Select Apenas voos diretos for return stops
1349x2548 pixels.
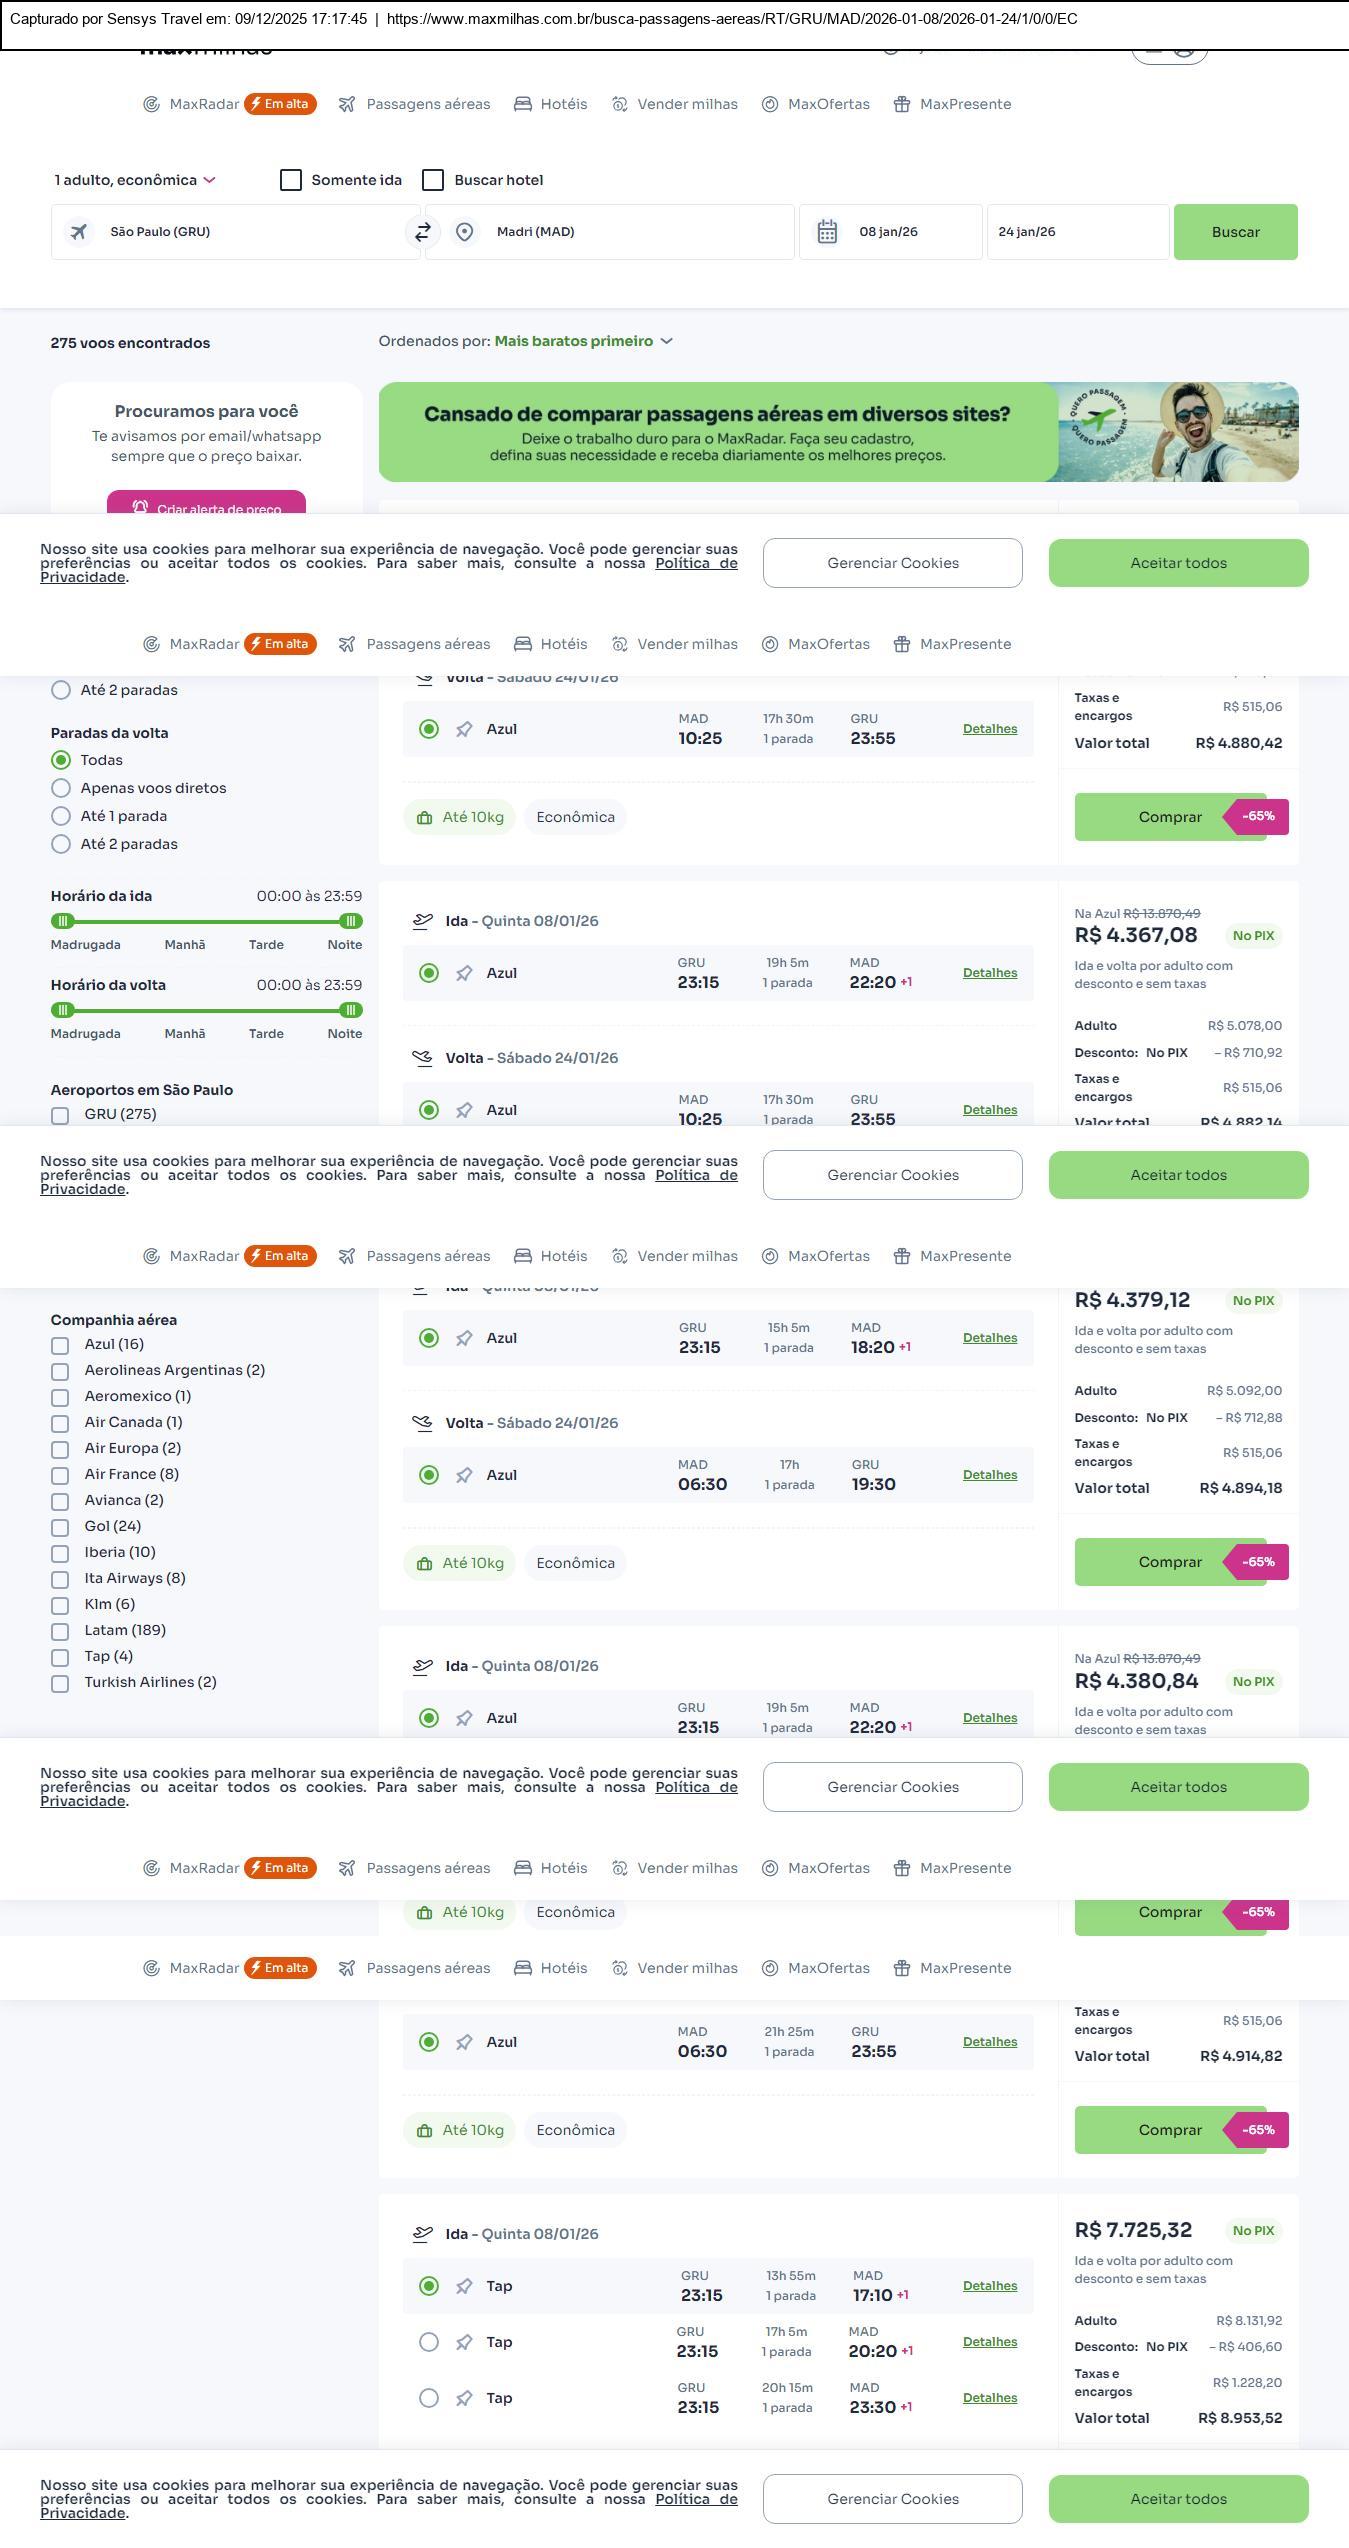[61, 788]
